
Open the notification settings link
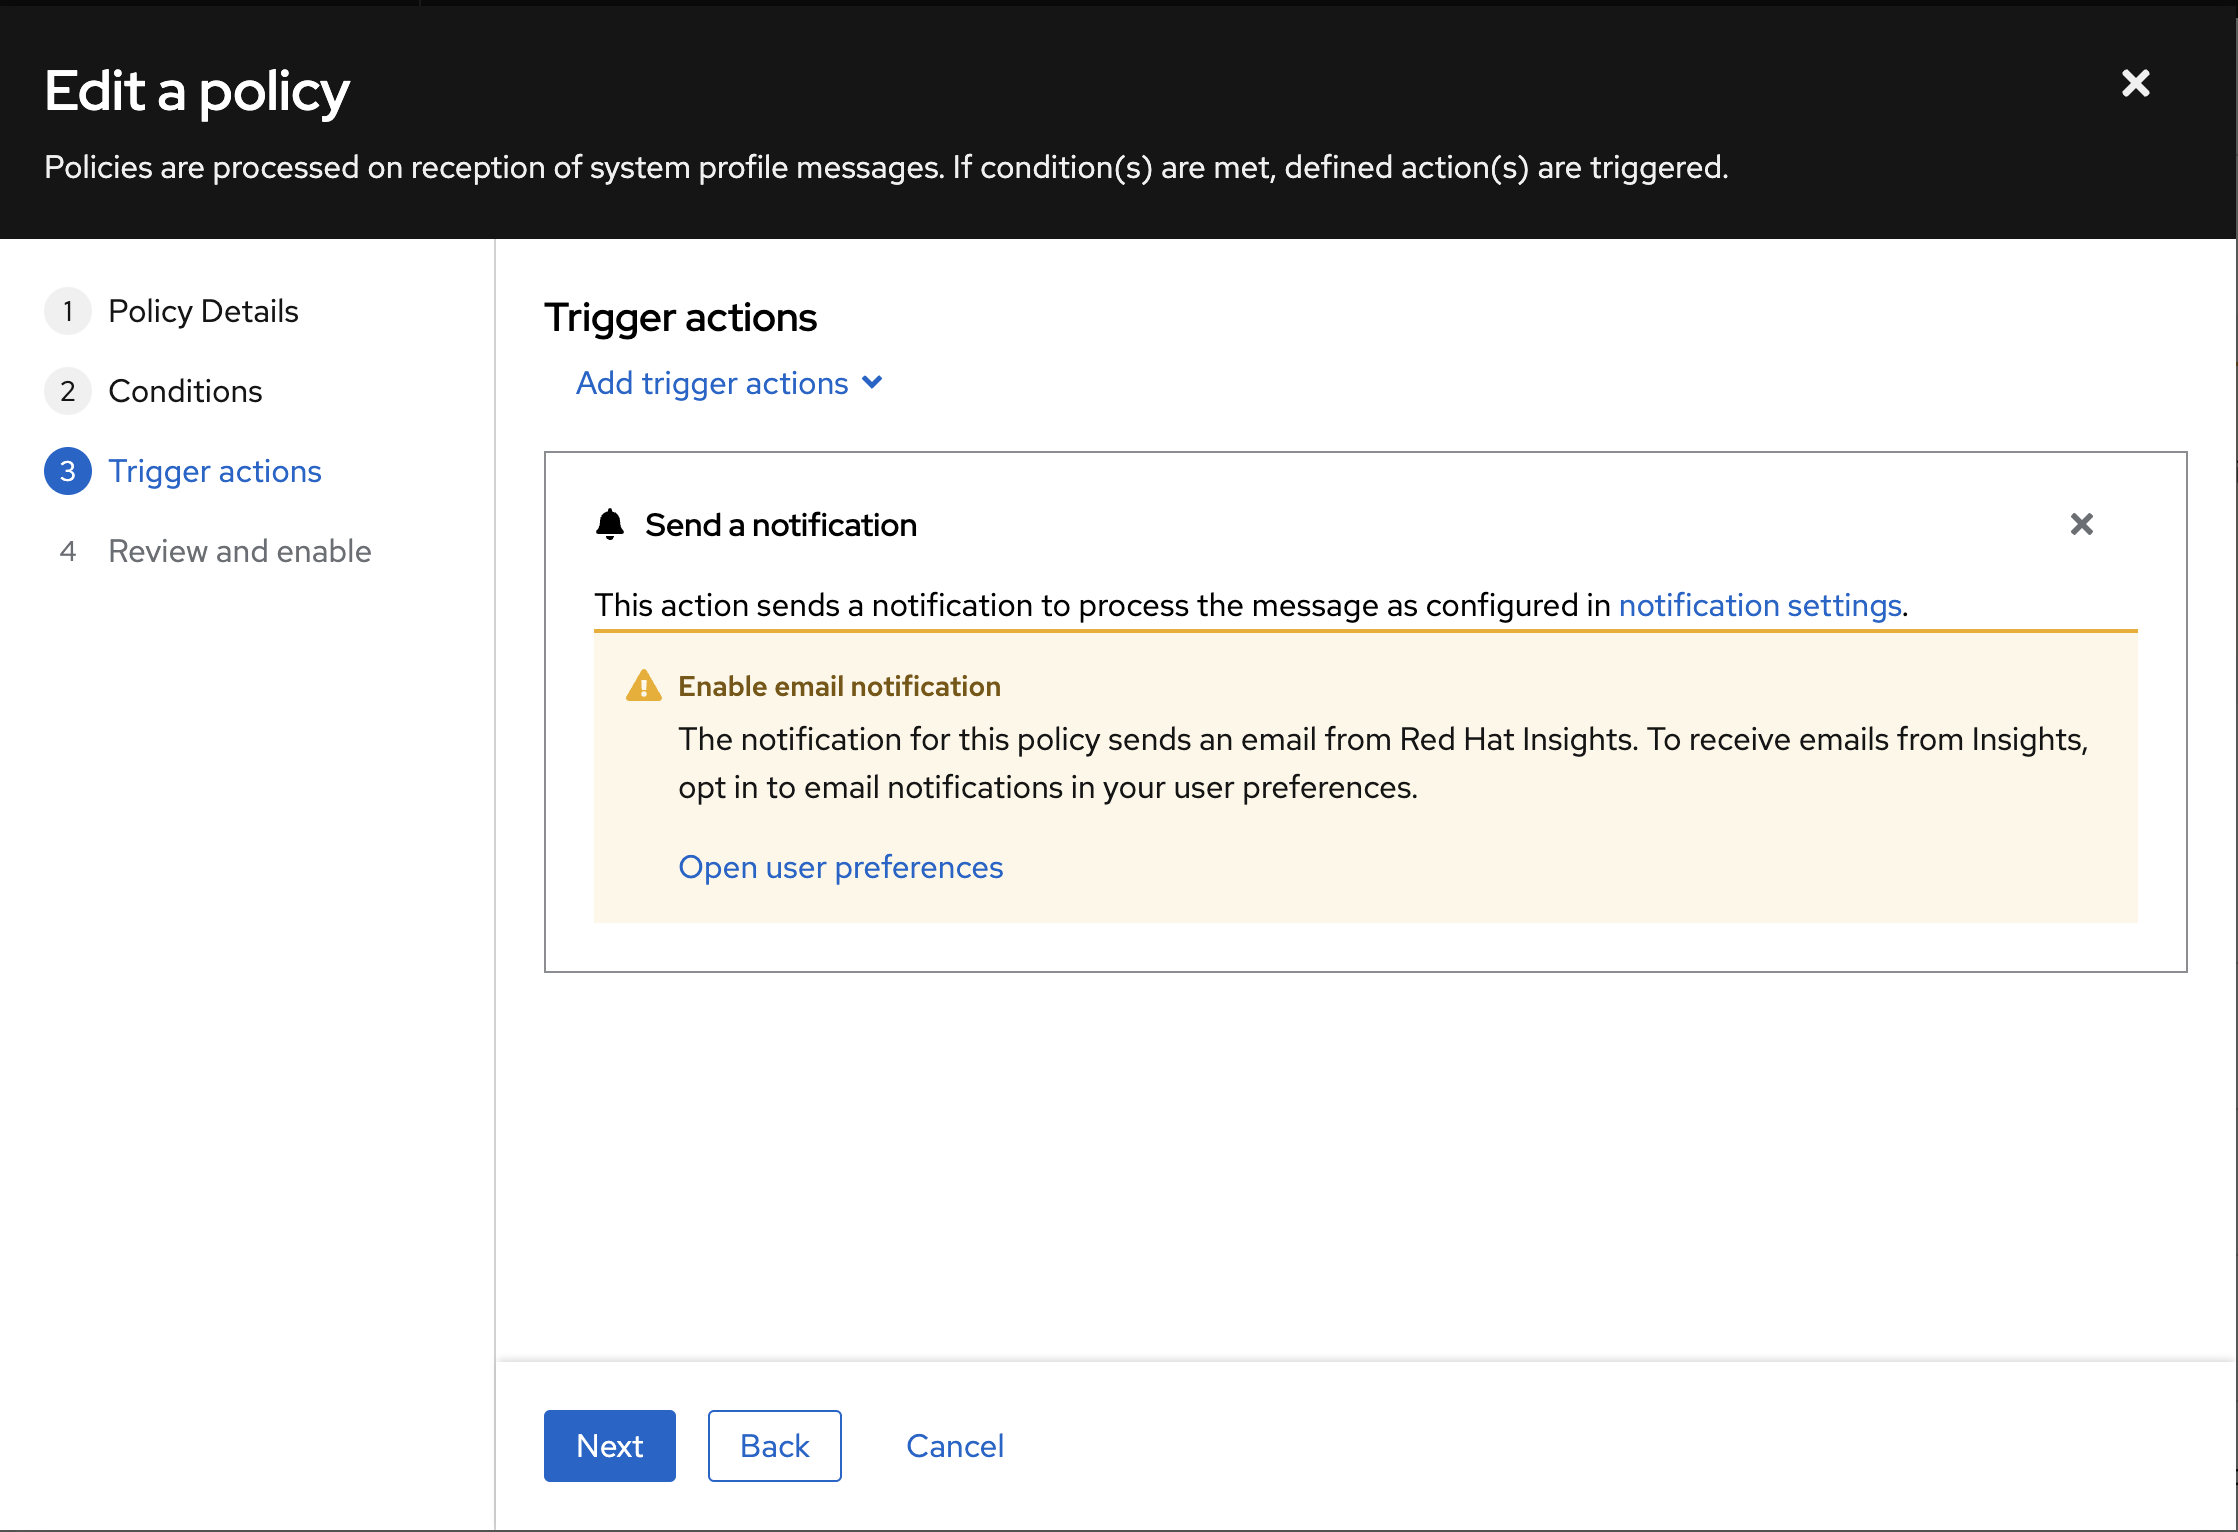pos(1759,605)
